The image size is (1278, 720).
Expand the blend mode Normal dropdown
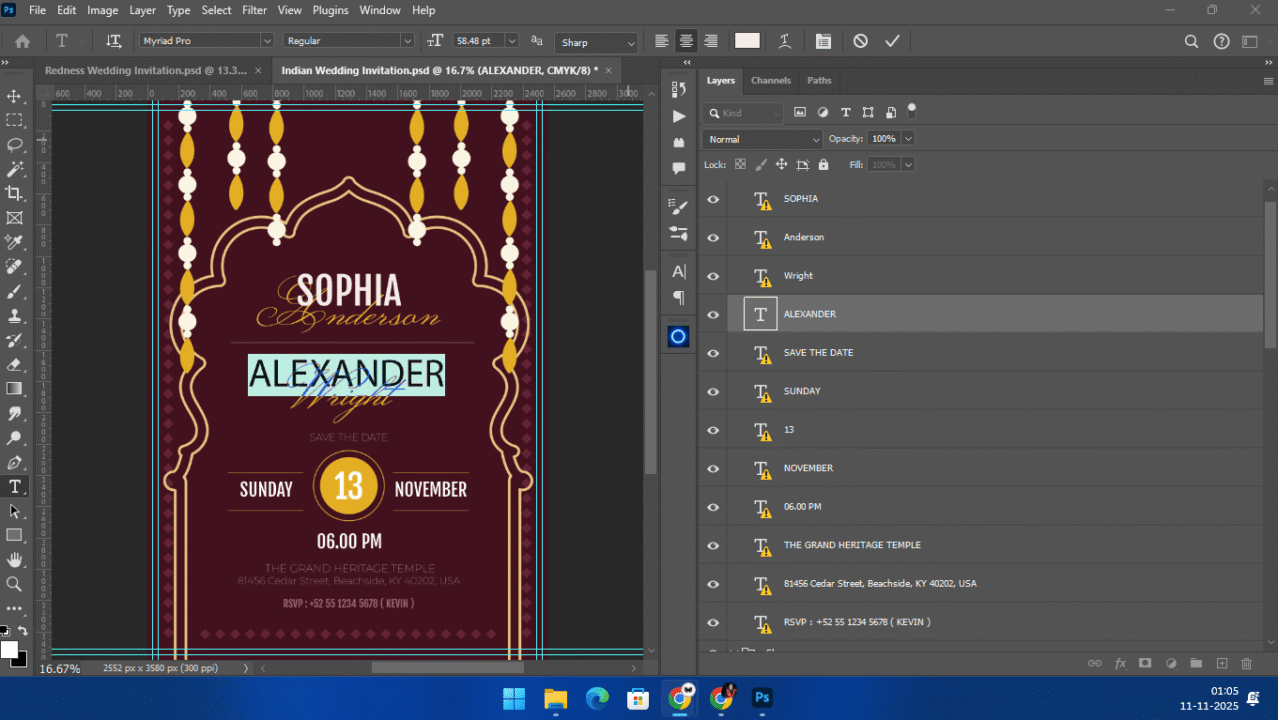[762, 139]
